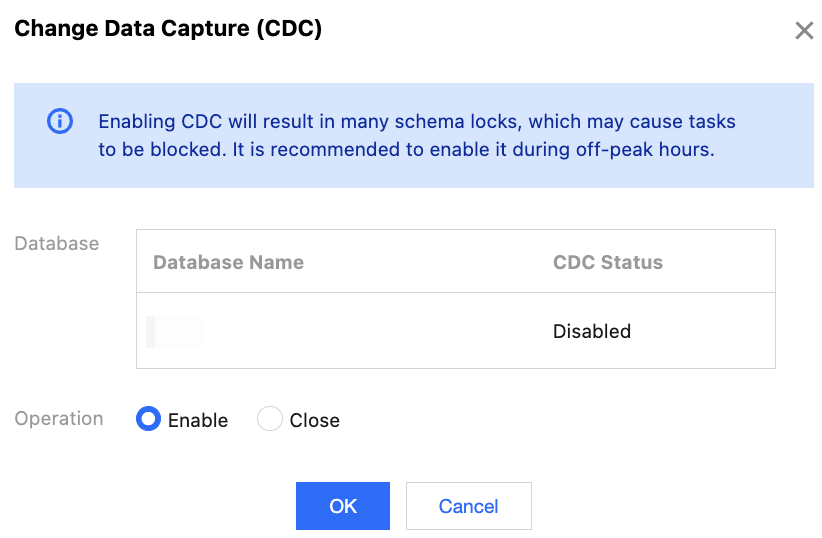
Task: Select the blurred database name cell
Action: point(173,331)
